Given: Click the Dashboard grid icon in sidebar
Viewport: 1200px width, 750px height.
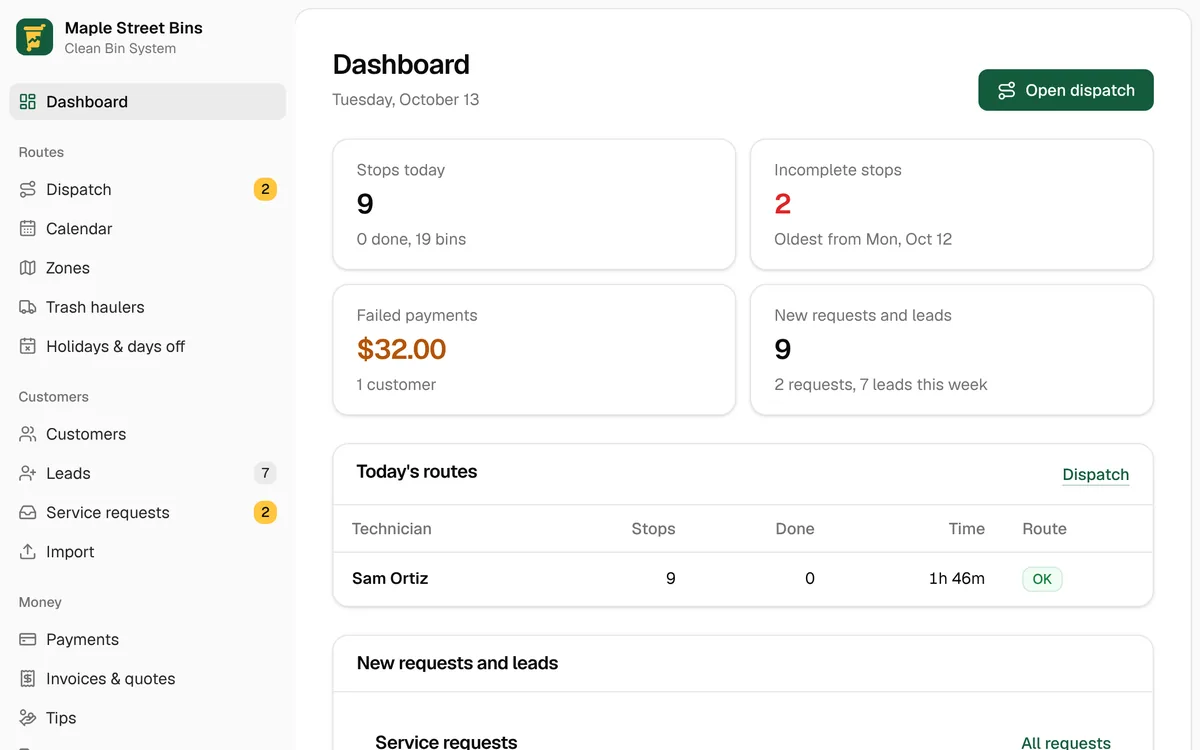Looking at the screenshot, I should click(x=28, y=102).
